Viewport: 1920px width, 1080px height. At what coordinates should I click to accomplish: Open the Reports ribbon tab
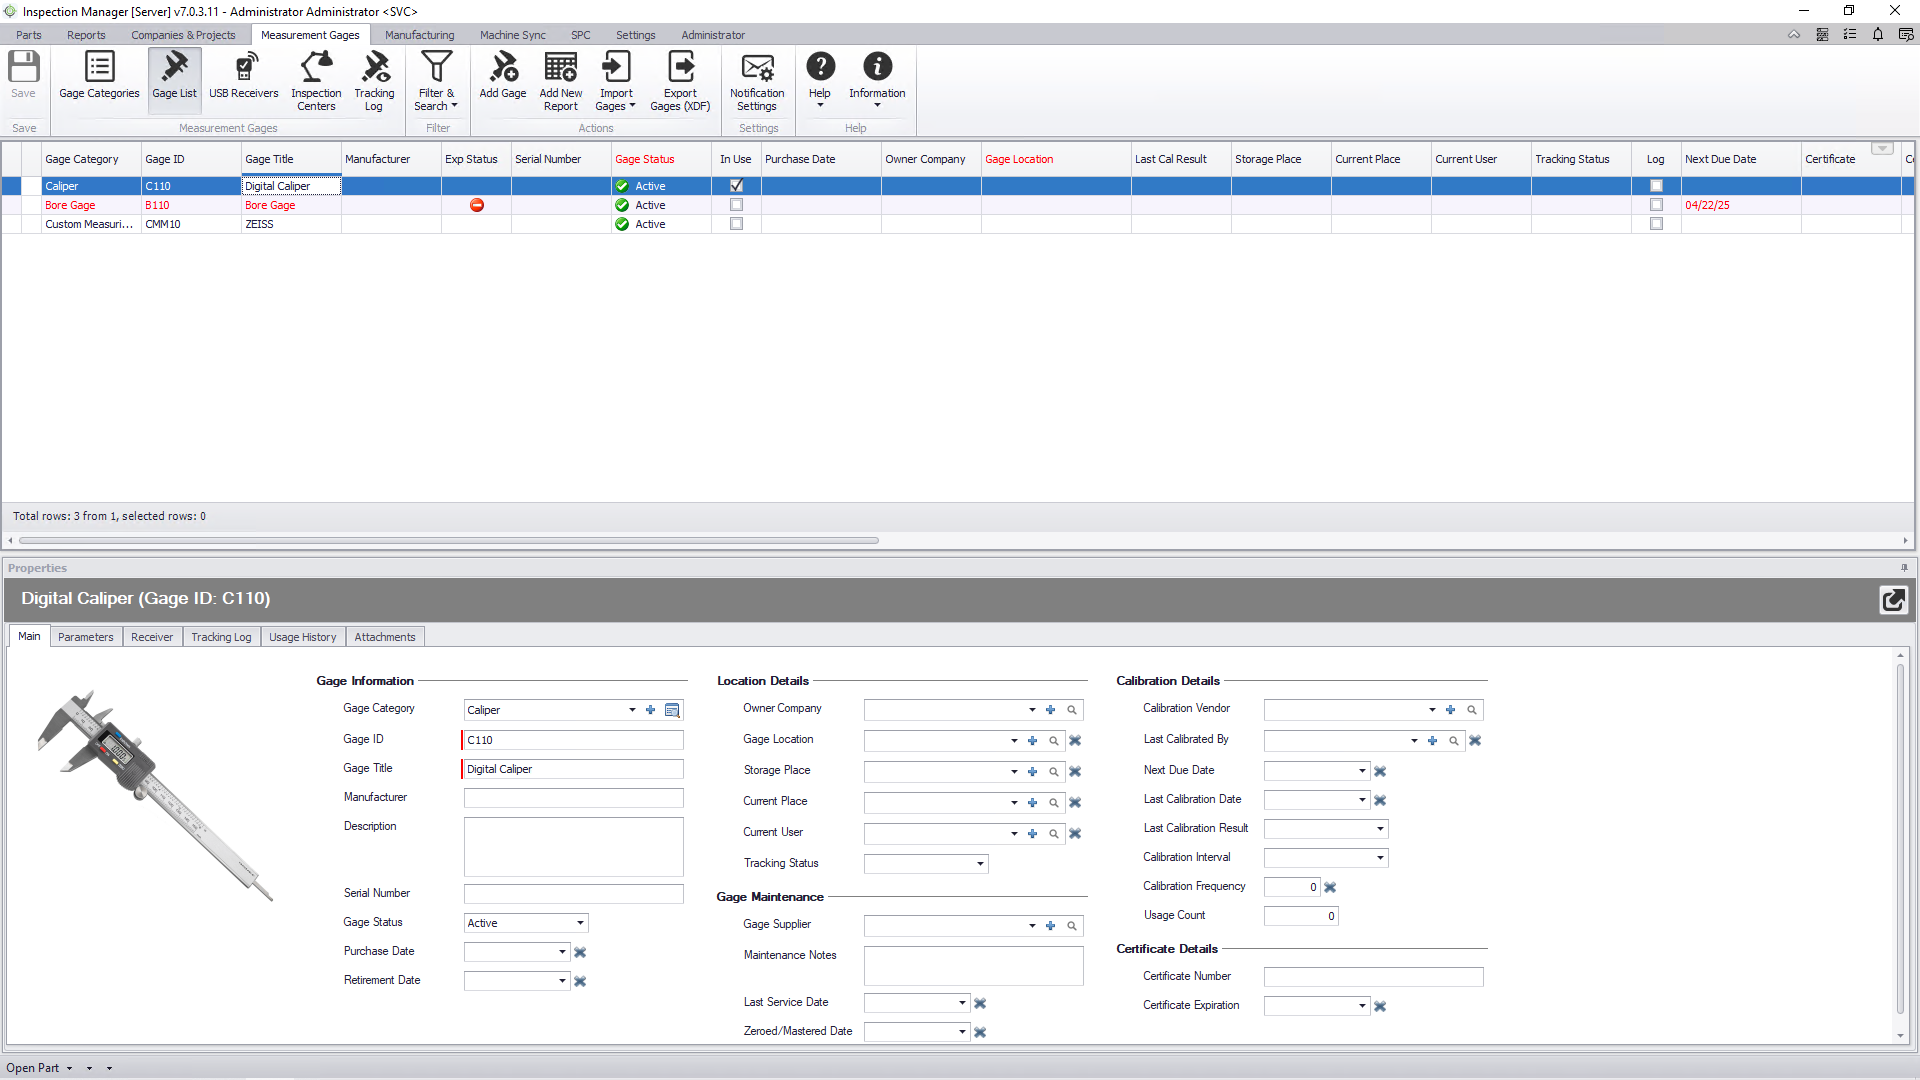tap(86, 35)
